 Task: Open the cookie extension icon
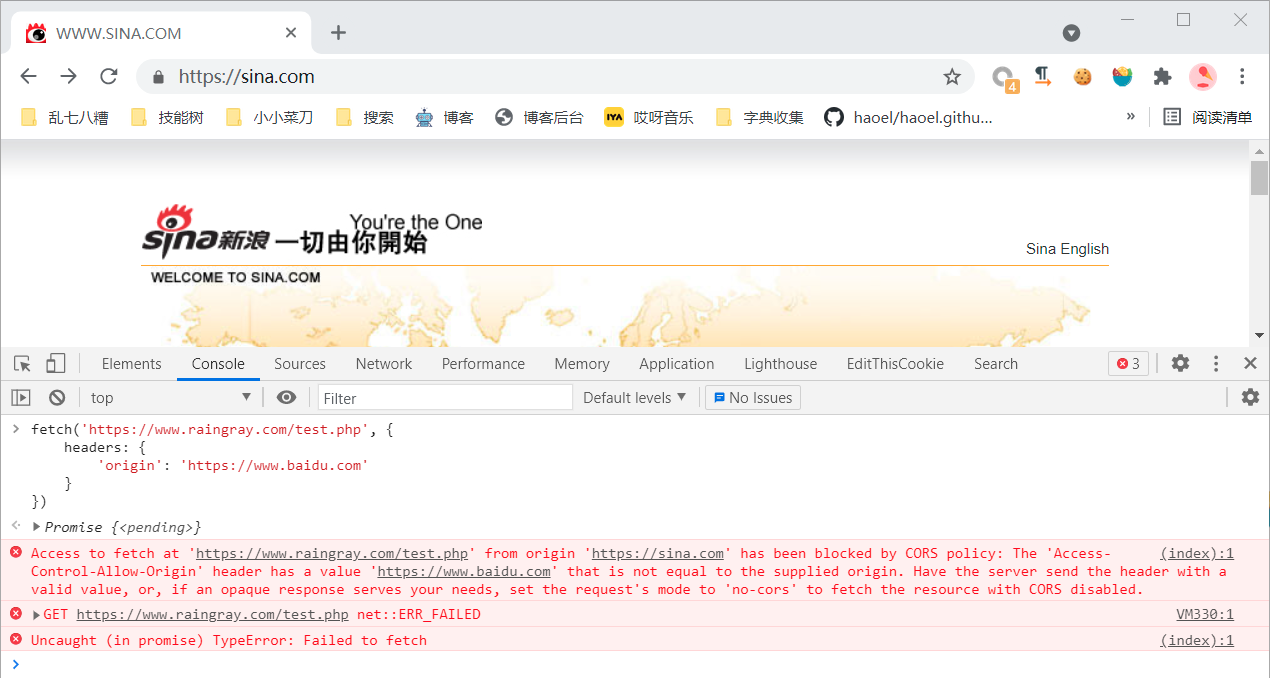(1083, 76)
